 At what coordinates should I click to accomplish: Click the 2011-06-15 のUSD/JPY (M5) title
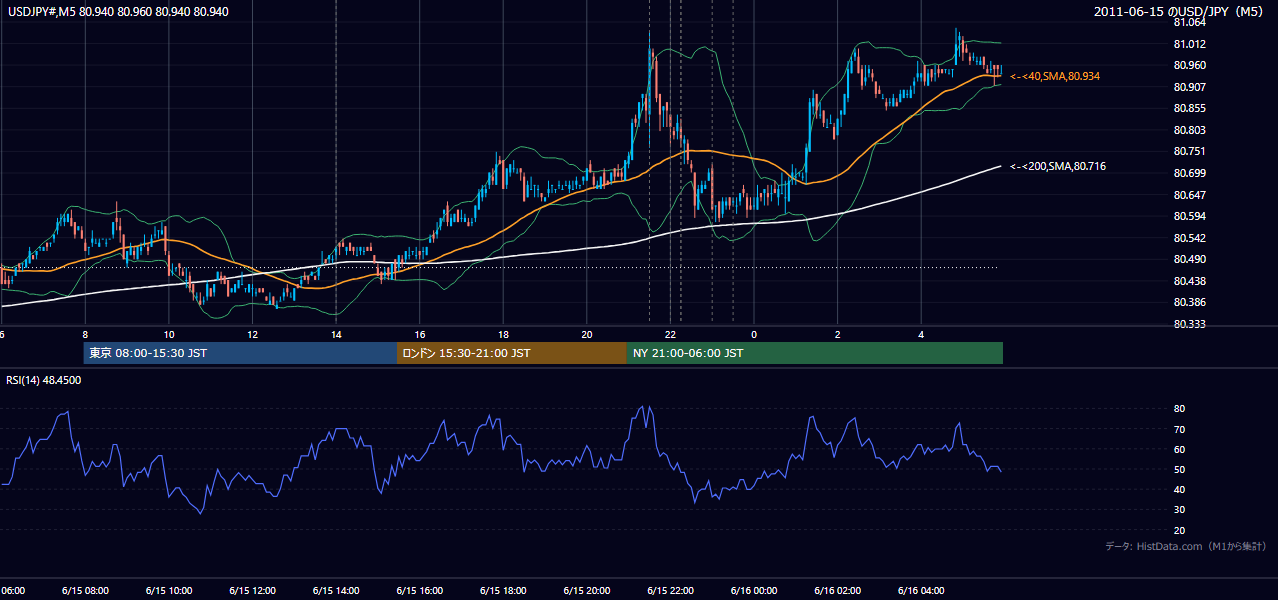[1181, 12]
